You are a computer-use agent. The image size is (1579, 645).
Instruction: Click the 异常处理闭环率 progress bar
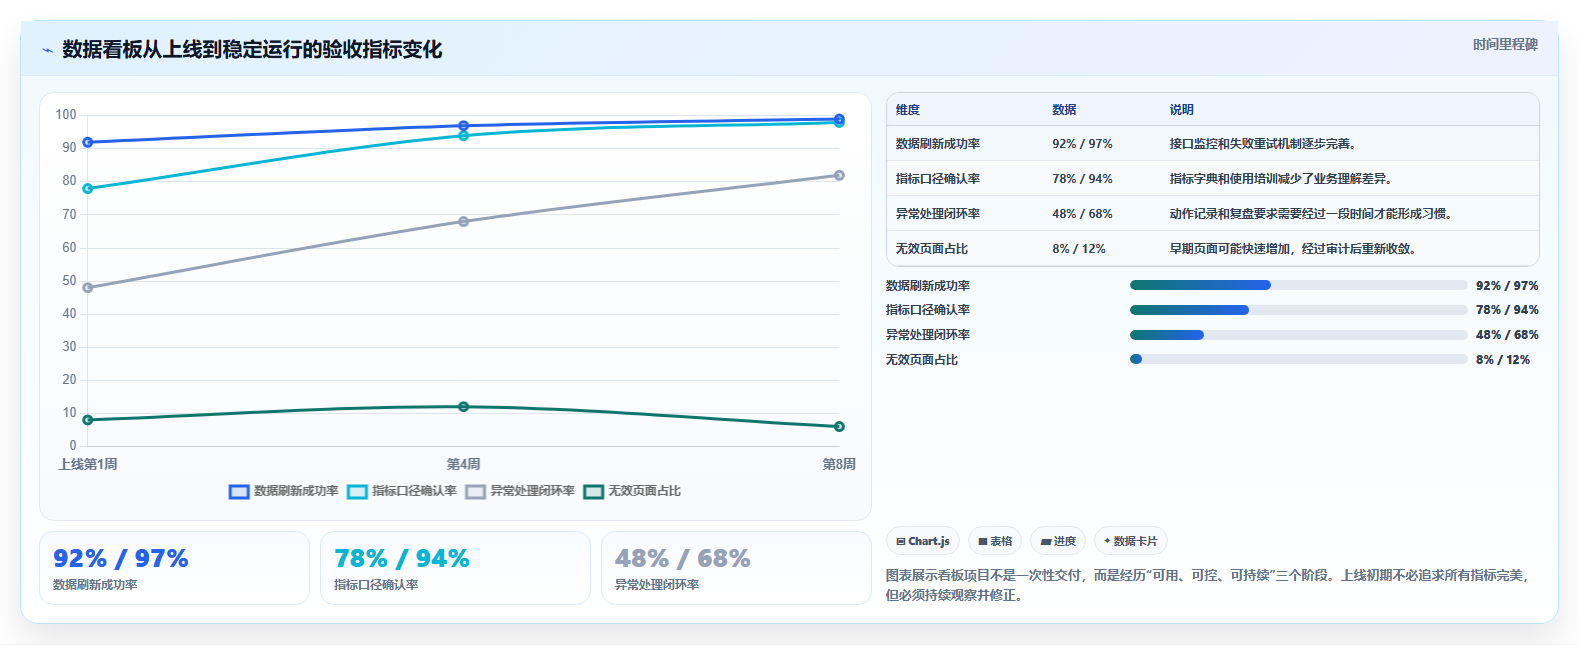coord(1298,335)
